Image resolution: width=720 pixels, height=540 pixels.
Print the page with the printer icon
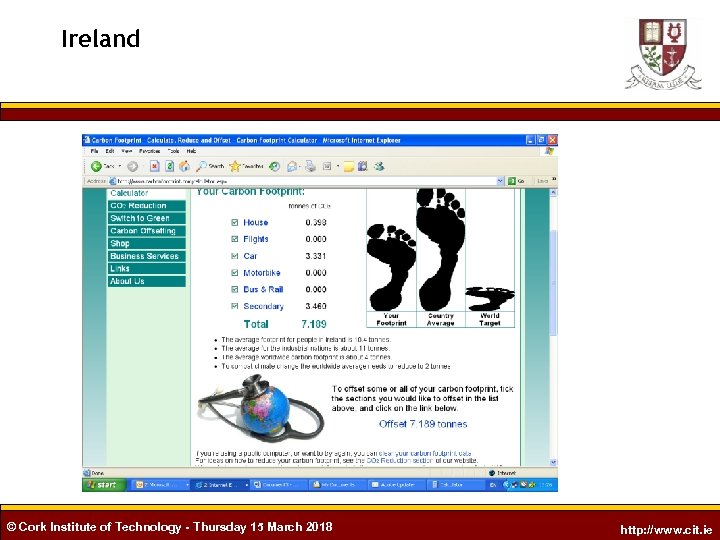click(x=310, y=166)
